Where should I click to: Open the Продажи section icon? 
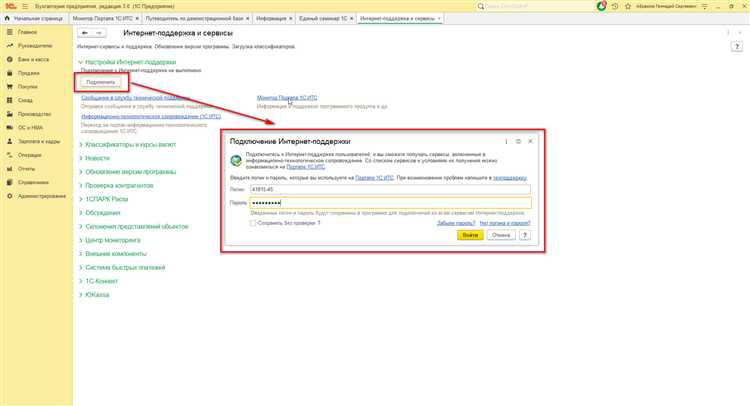pos(10,73)
